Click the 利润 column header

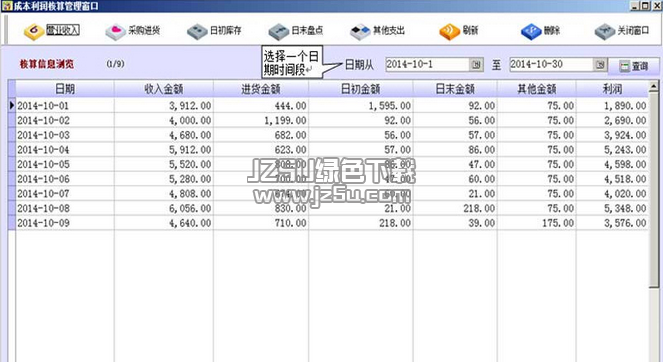click(612, 89)
